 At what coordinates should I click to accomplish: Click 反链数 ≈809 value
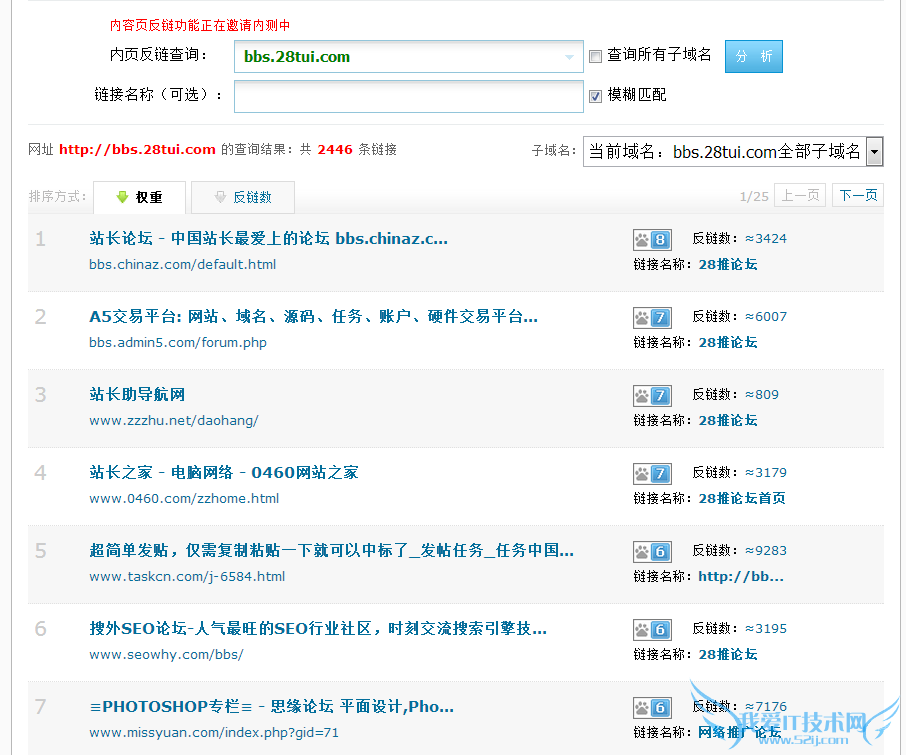pos(762,395)
